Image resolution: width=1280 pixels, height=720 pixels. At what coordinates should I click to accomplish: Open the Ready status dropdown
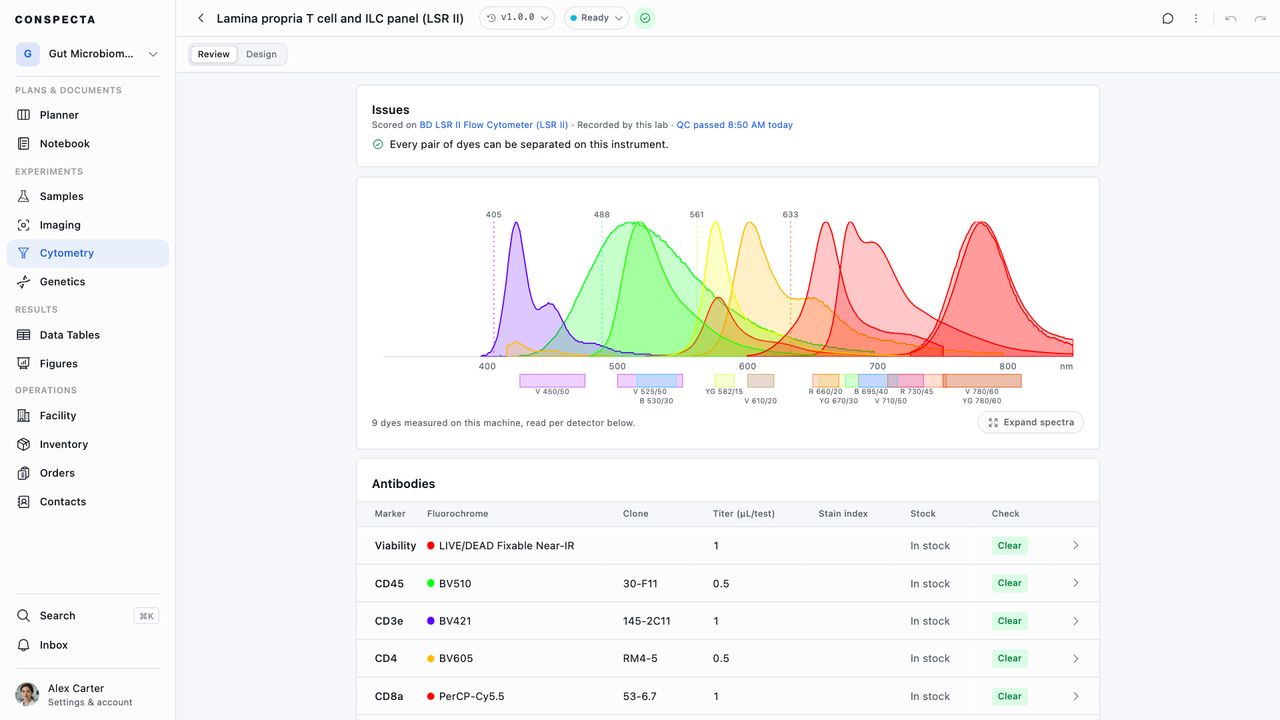pos(596,18)
